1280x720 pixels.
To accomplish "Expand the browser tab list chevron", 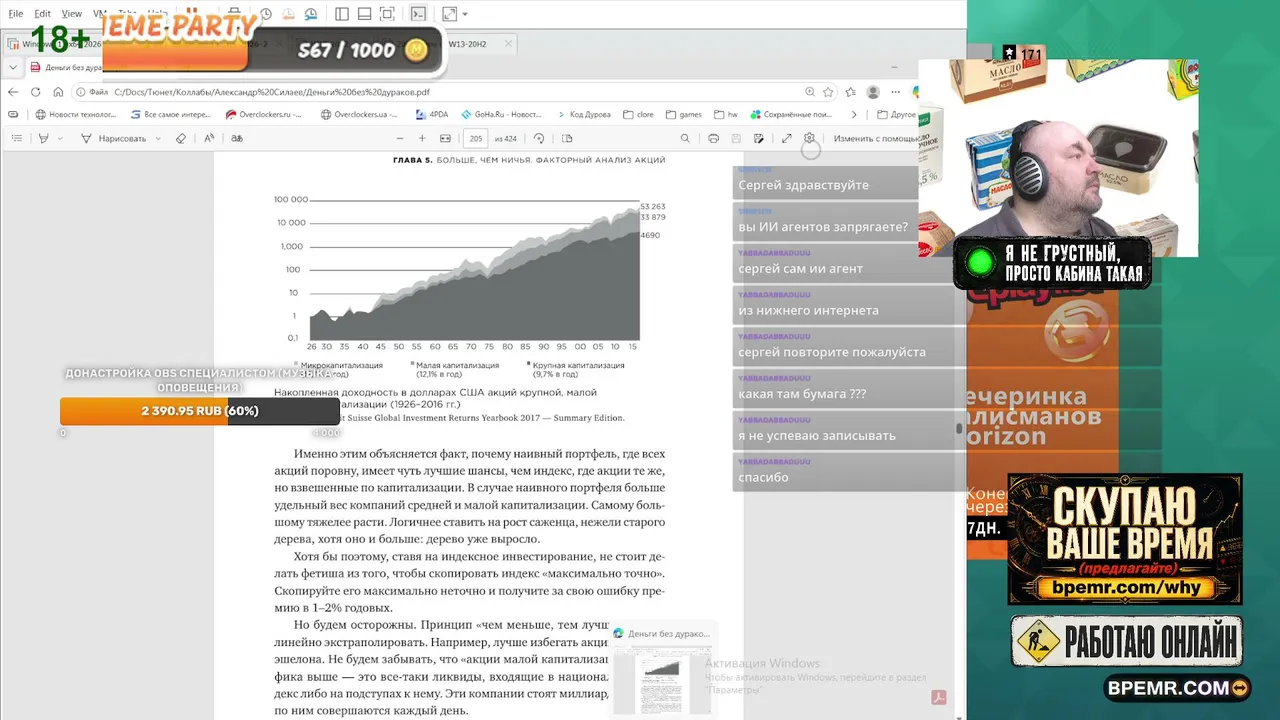I will click(13, 68).
